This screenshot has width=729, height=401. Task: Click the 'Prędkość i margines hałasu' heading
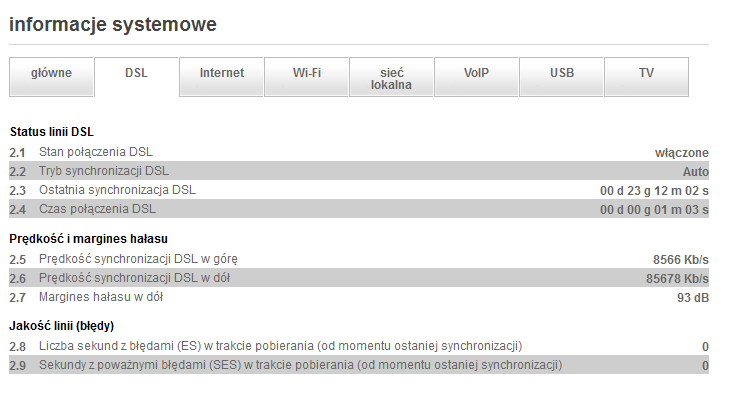click(80, 239)
